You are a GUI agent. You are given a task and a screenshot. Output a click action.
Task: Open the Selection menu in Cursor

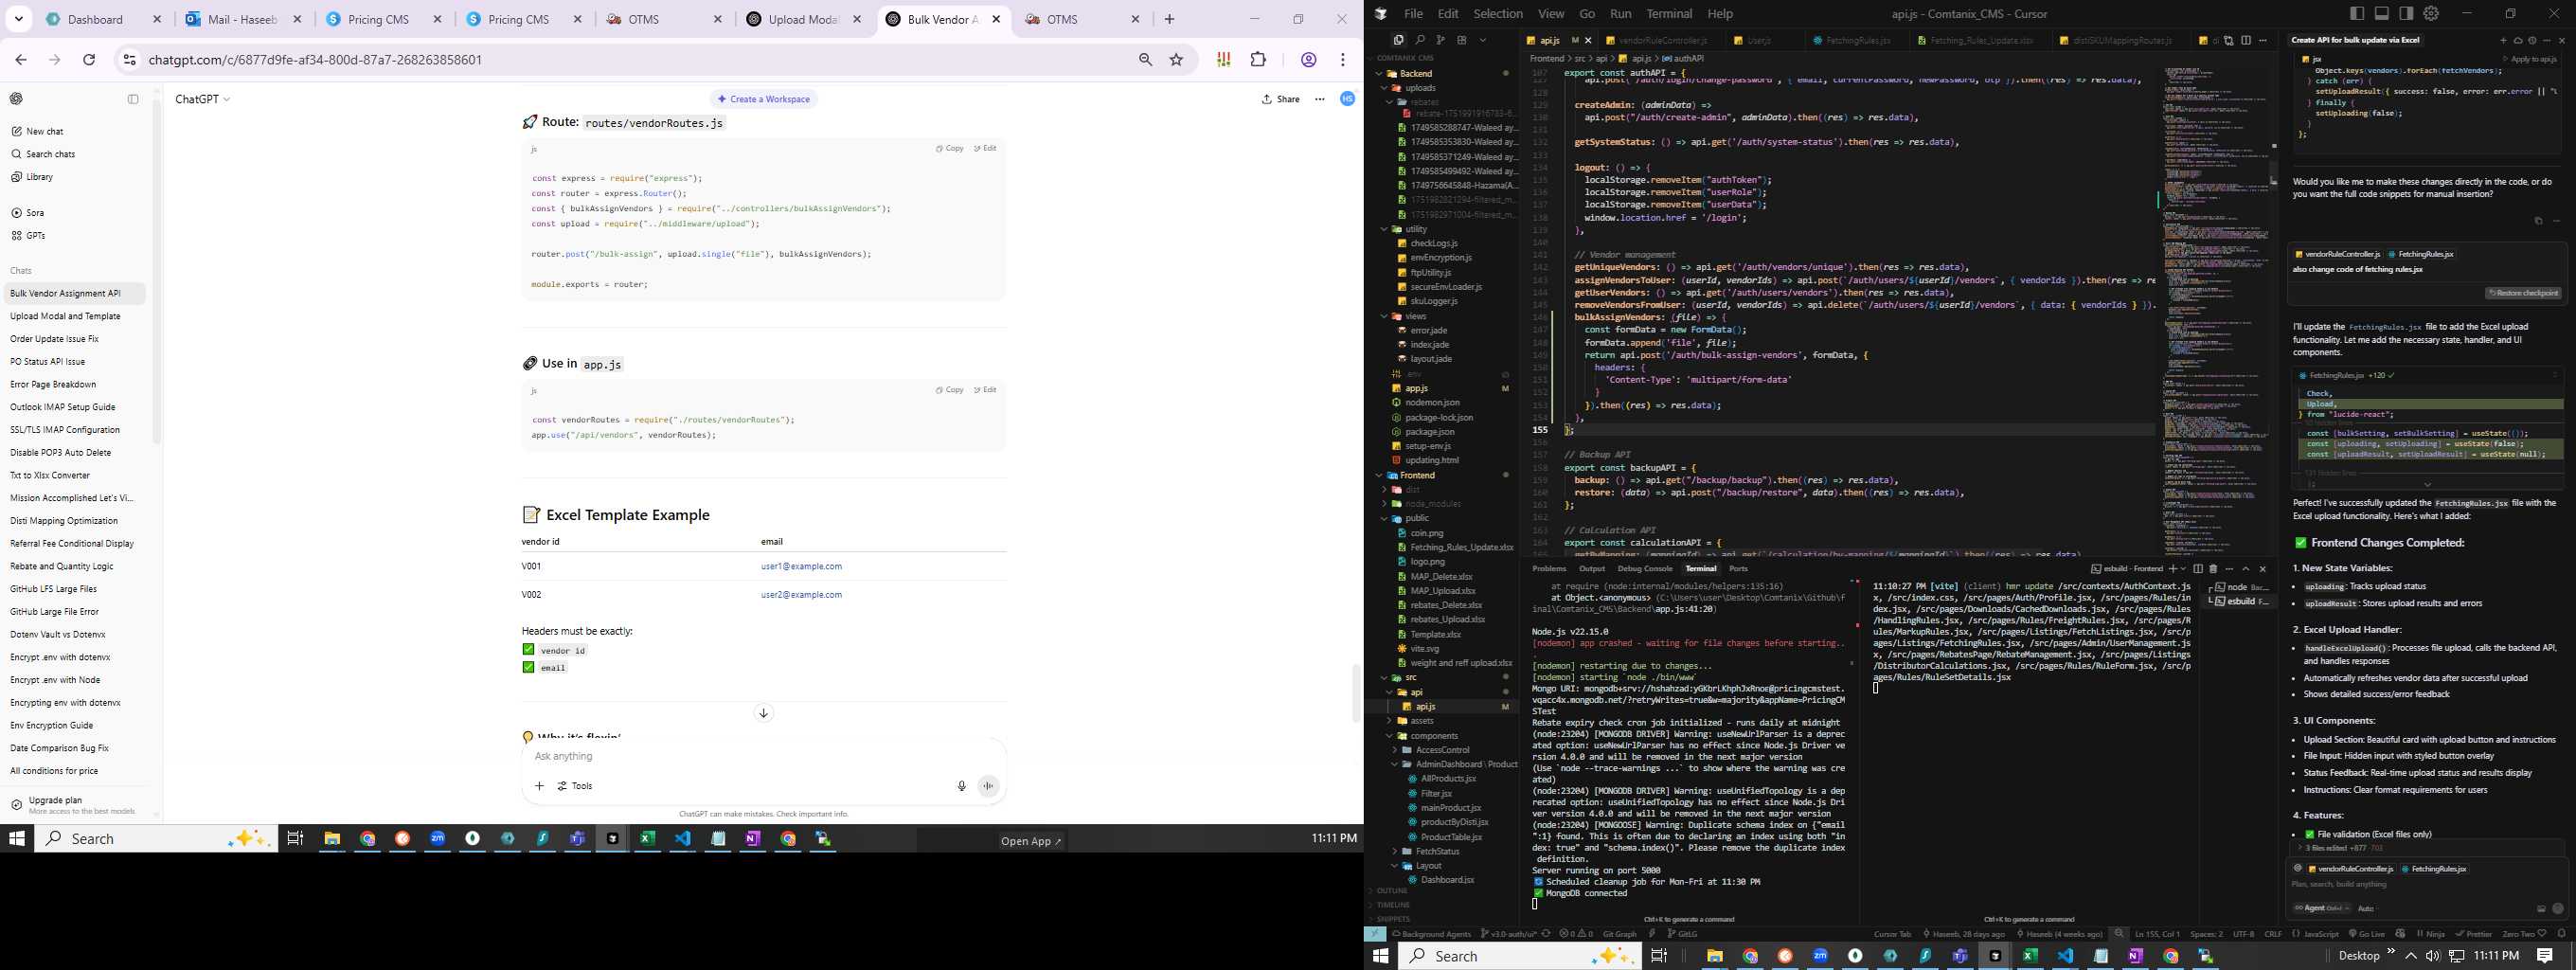pyautogui.click(x=1497, y=13)
